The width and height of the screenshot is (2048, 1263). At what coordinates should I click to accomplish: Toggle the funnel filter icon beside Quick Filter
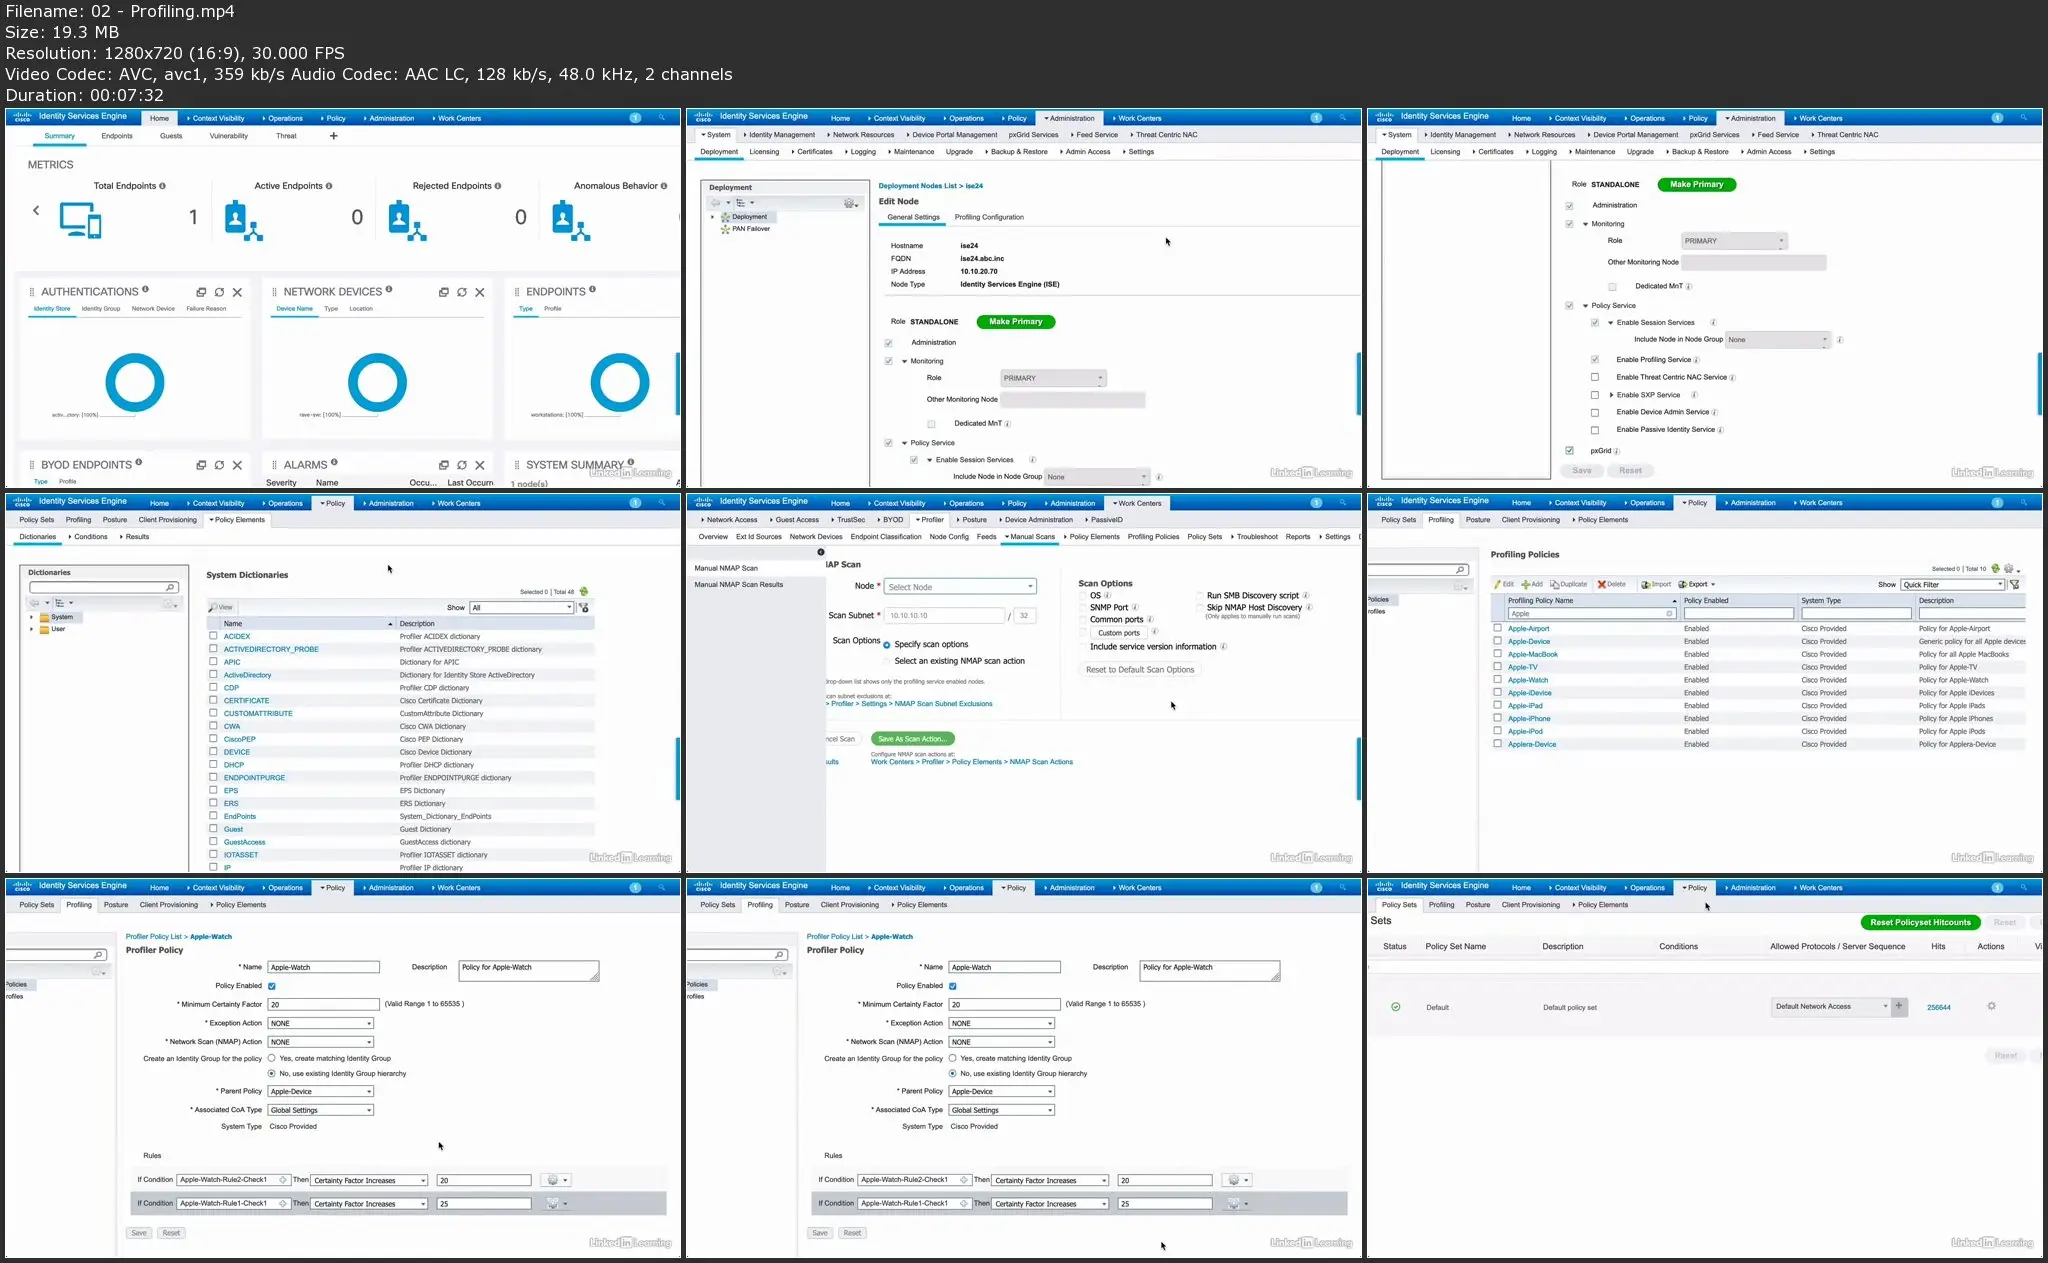click(2015, 584)
